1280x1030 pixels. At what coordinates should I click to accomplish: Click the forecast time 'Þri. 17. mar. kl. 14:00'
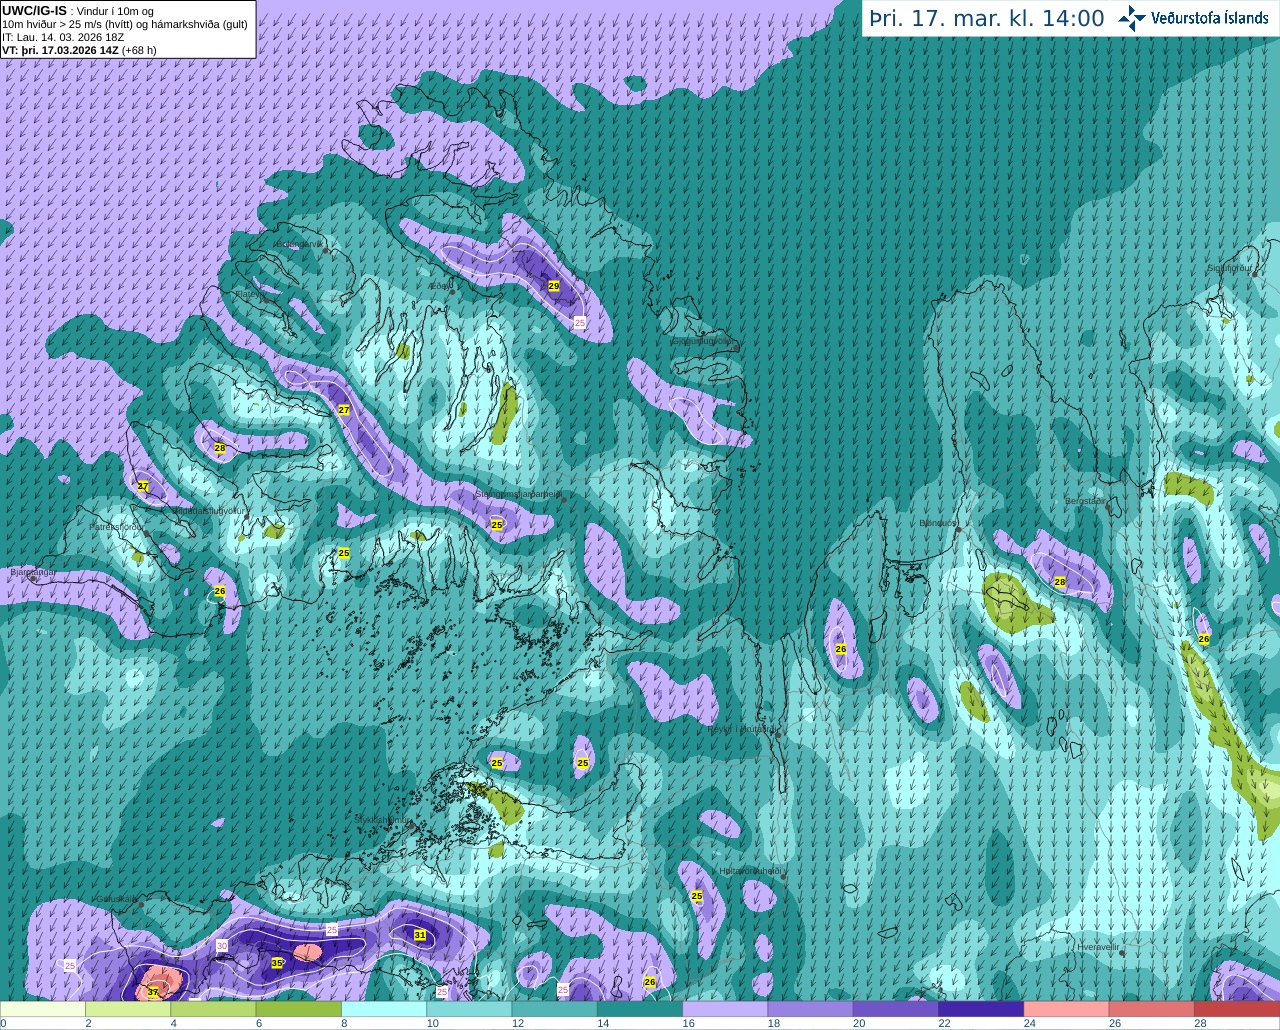[x=987, y=18]
